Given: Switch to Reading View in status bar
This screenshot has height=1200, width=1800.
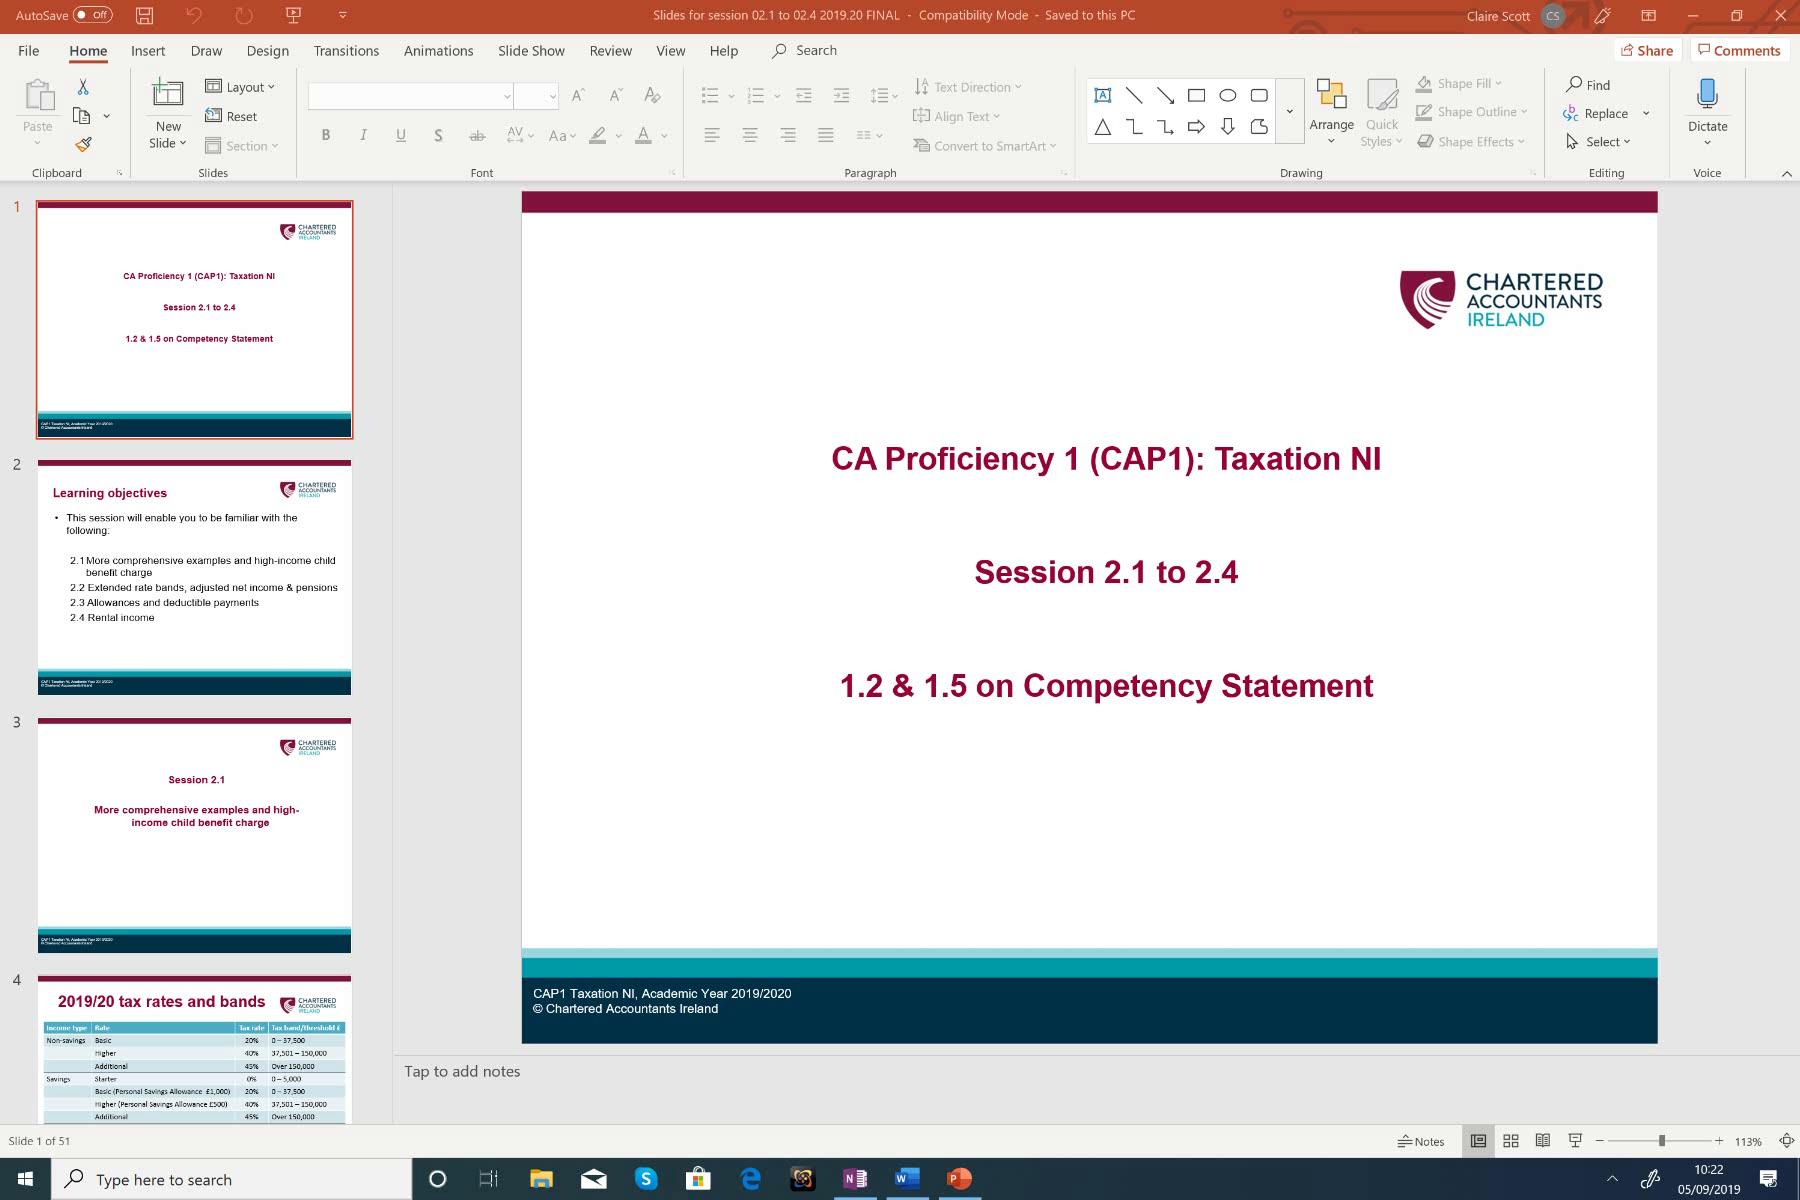Looking at the screenshot, I should [x=1543, y=1141].
